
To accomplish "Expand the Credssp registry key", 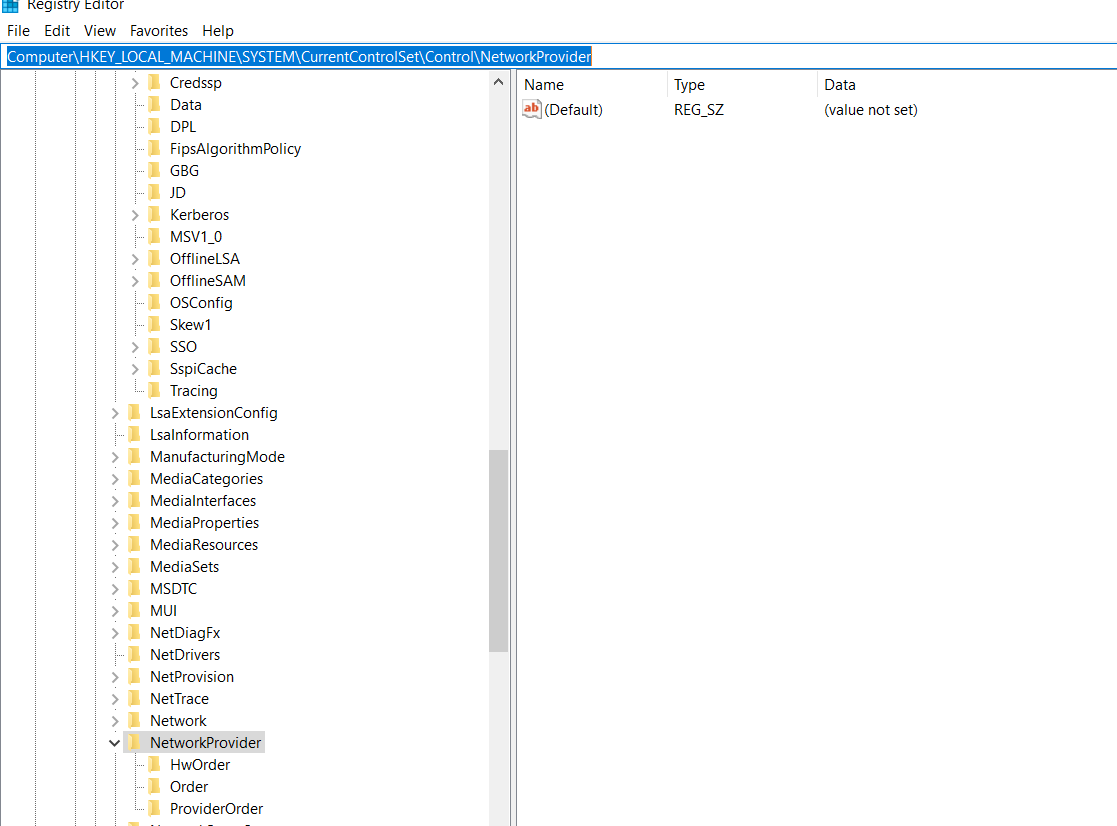I will (133, 82).
